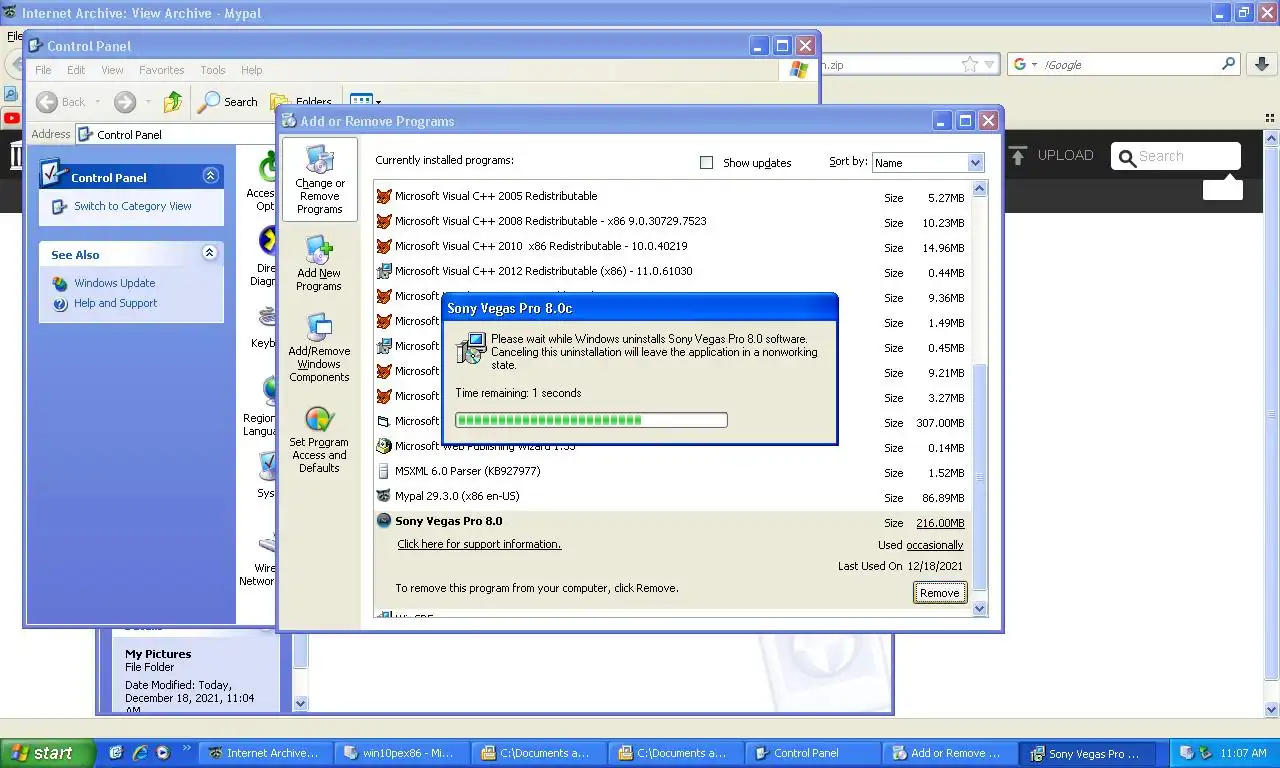Collapse See Also section
This screenshot has width=1280, height=768.
[210, 253]
